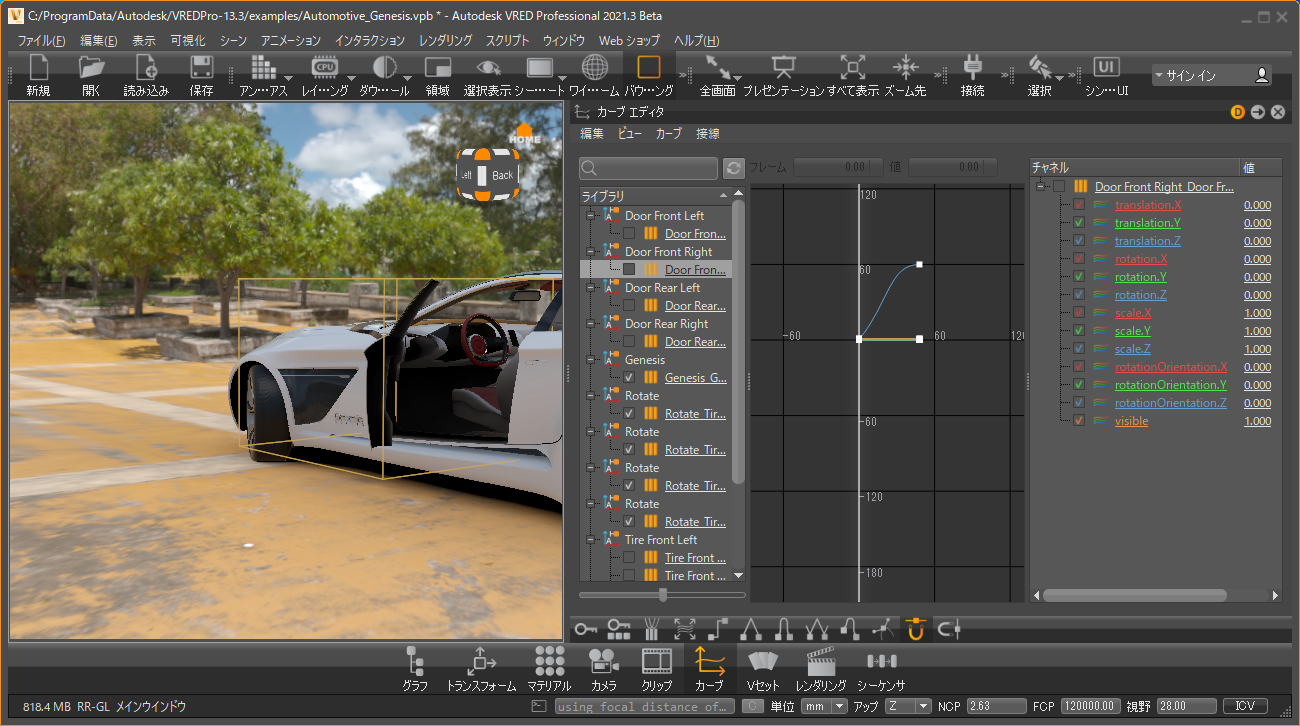1300x726 pixels.
Task: Click the library search input field
Action: 649,168
